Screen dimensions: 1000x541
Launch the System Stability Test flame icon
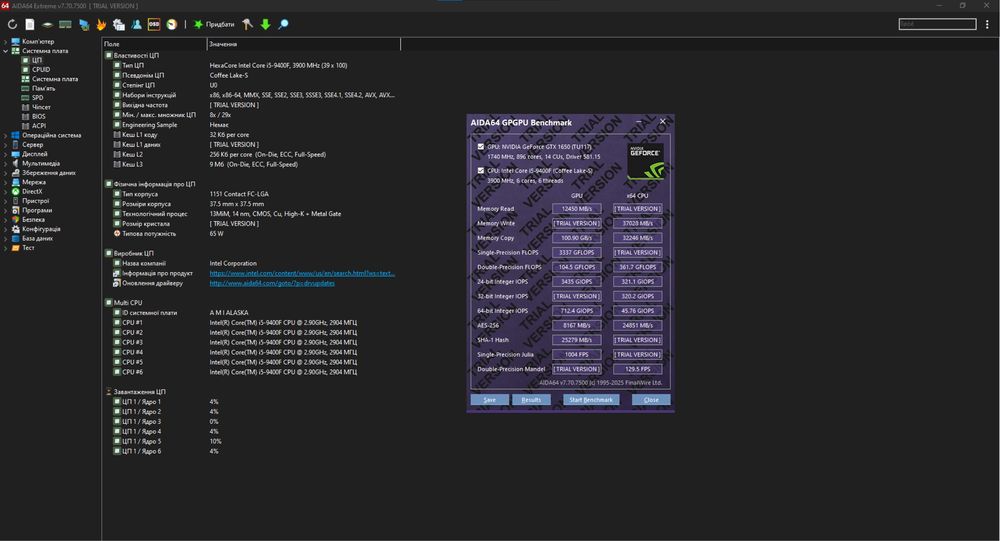pyautogui.click(x=101, y=24)
